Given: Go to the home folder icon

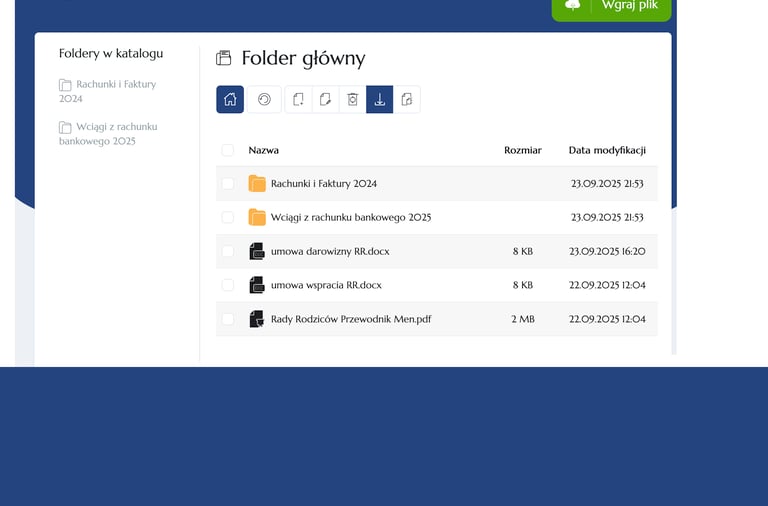Looking at the screenshot, I should (x=230, y=99).
